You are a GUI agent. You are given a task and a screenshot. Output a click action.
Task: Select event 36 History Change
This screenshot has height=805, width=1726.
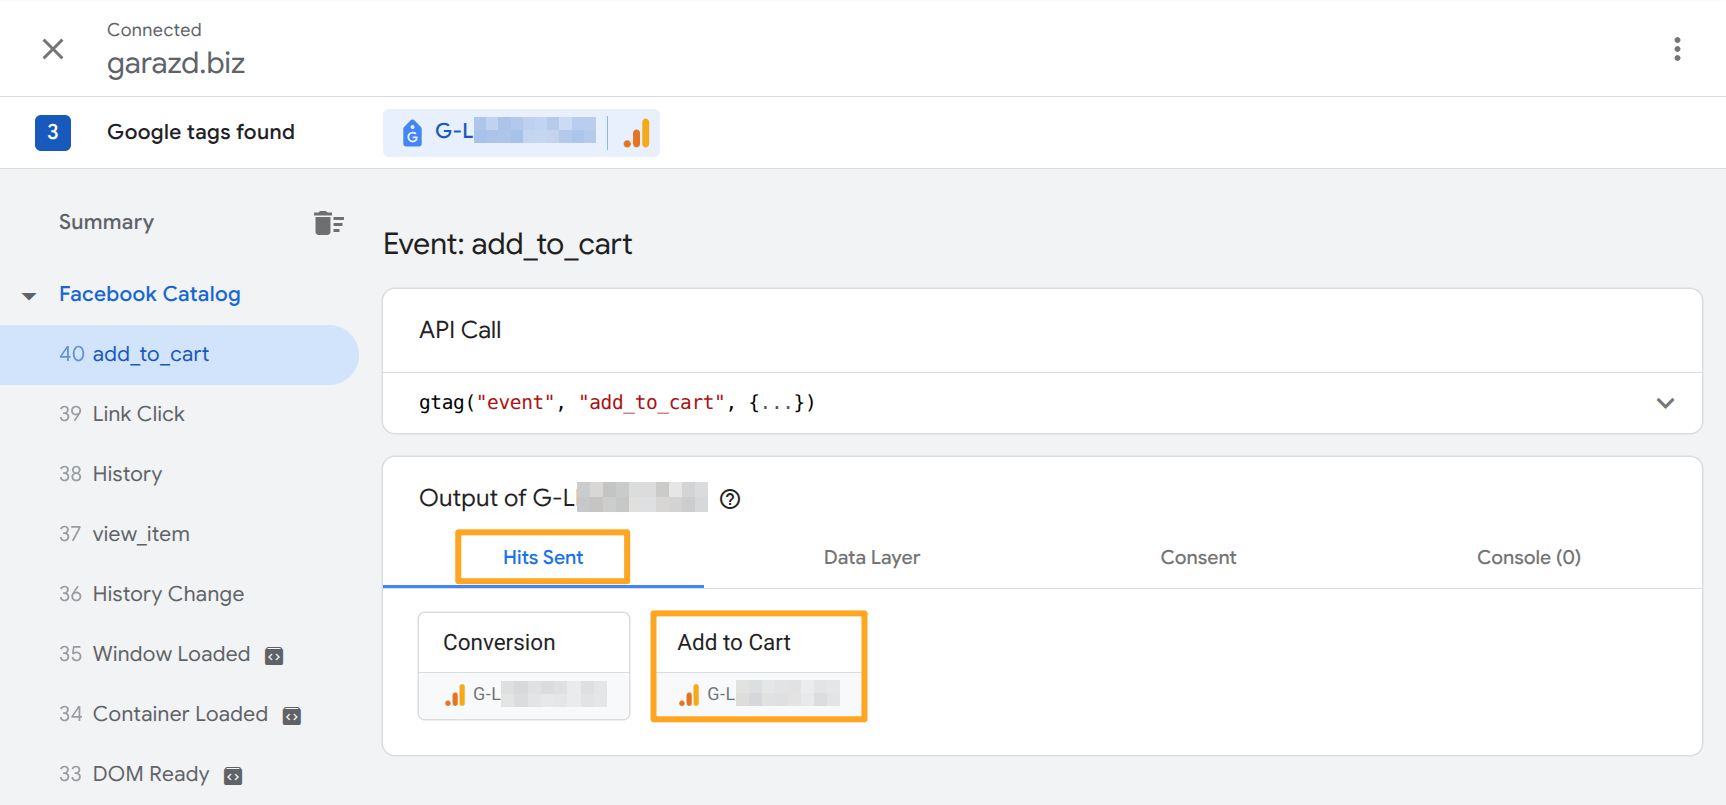[x=168, y=594]
